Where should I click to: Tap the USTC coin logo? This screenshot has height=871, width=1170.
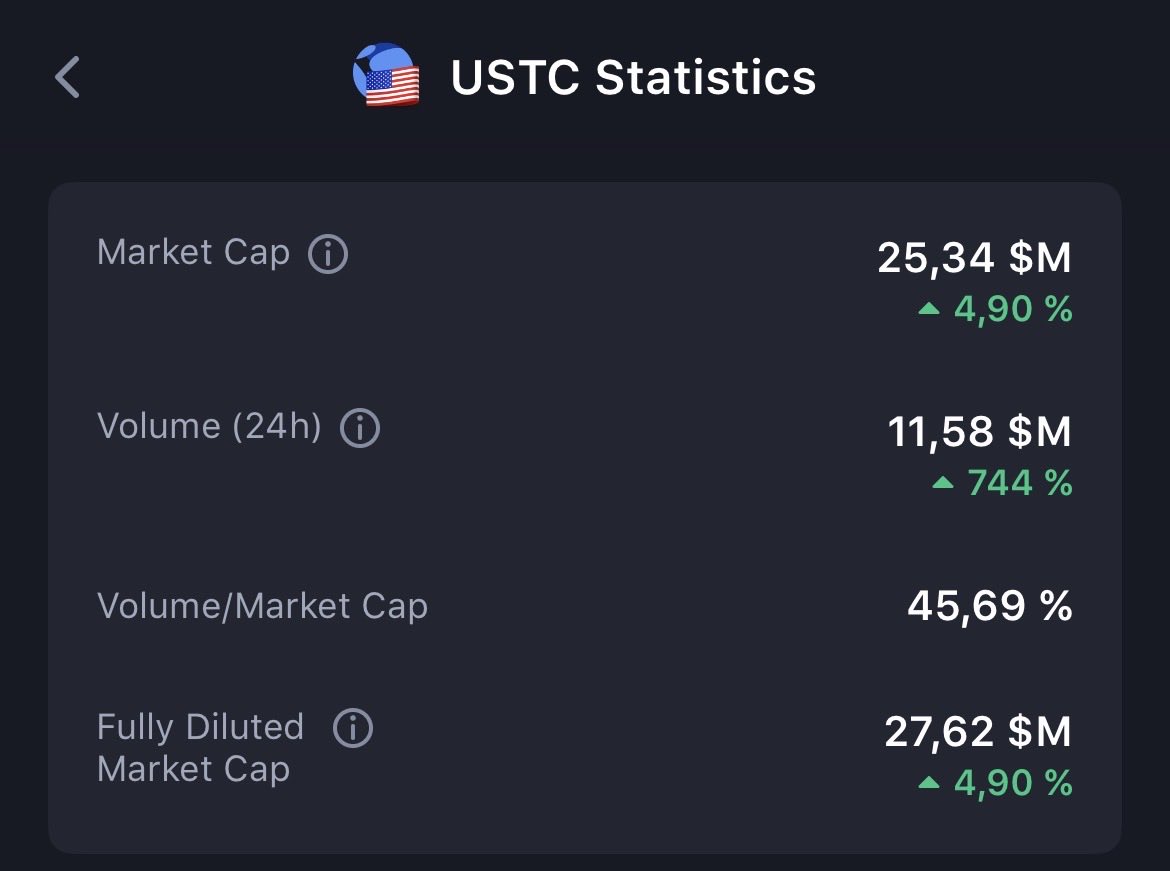tap(387, 75)
